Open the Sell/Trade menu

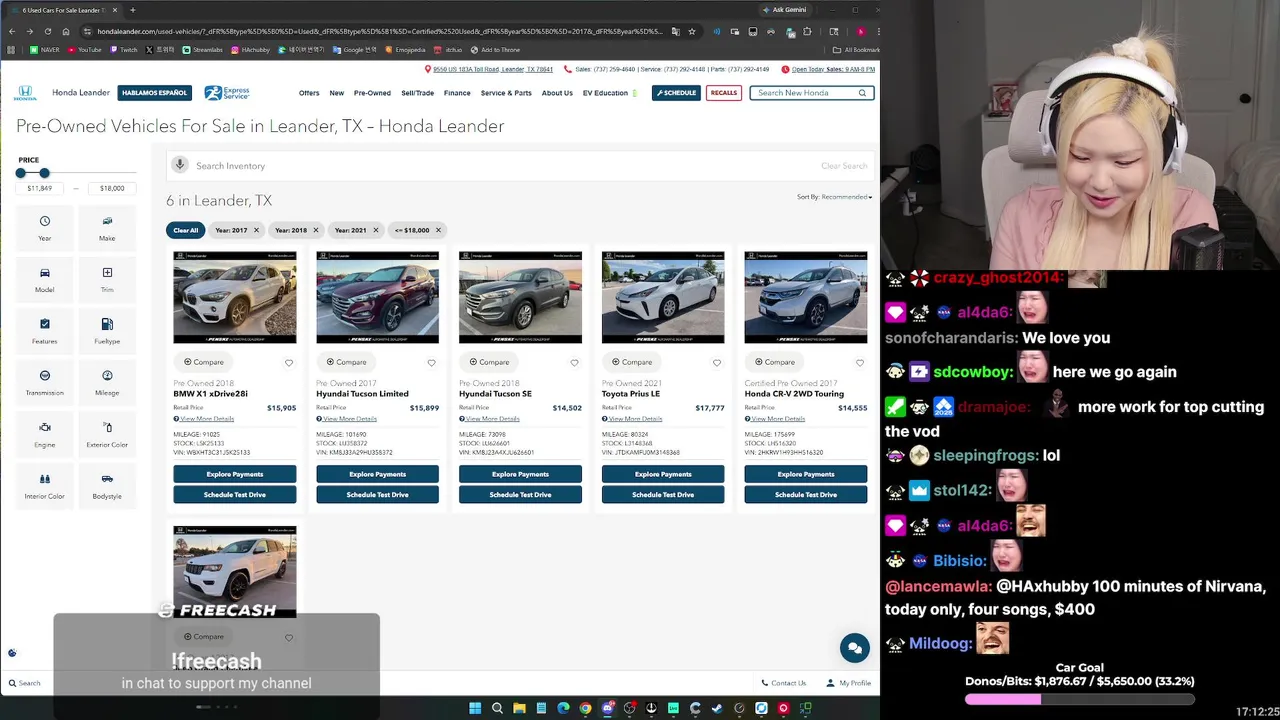tap(418, 93)
